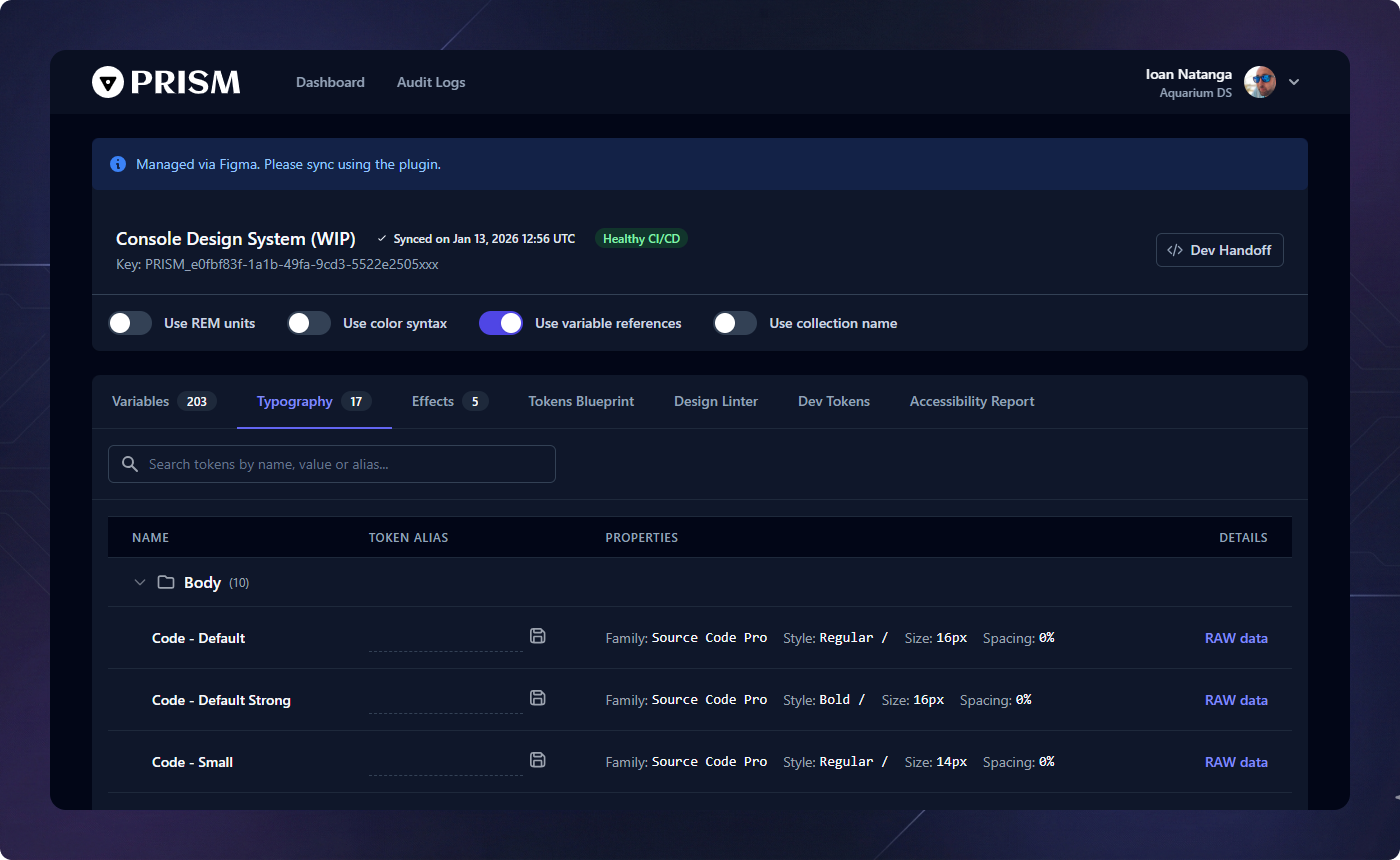Click the Healthy CI/CD status badge

coord(641,238)
